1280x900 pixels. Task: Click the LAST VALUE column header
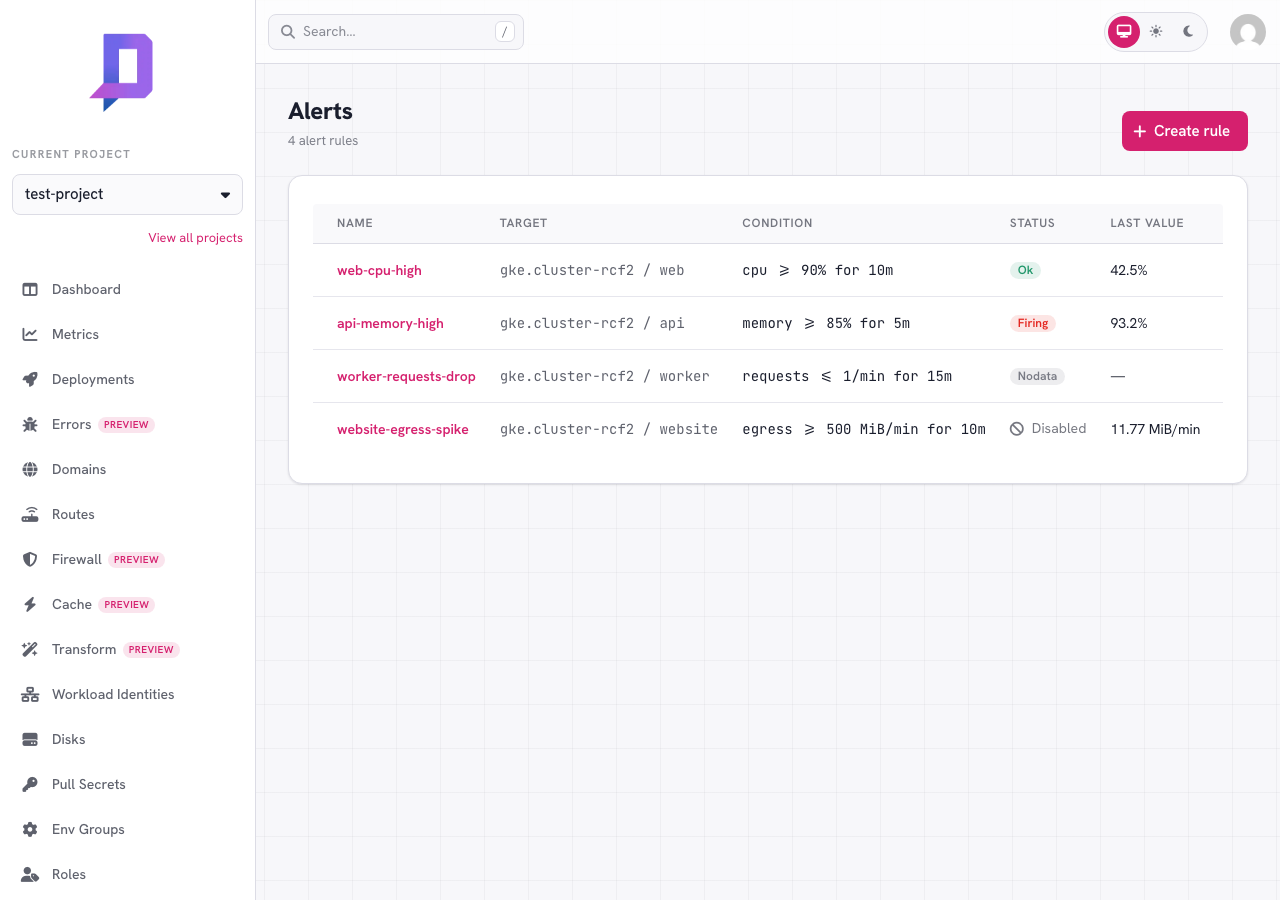1147,223
